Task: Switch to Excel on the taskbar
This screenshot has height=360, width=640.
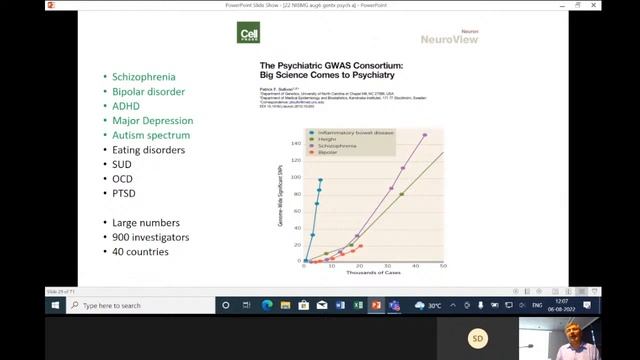Action: point(358,305)
